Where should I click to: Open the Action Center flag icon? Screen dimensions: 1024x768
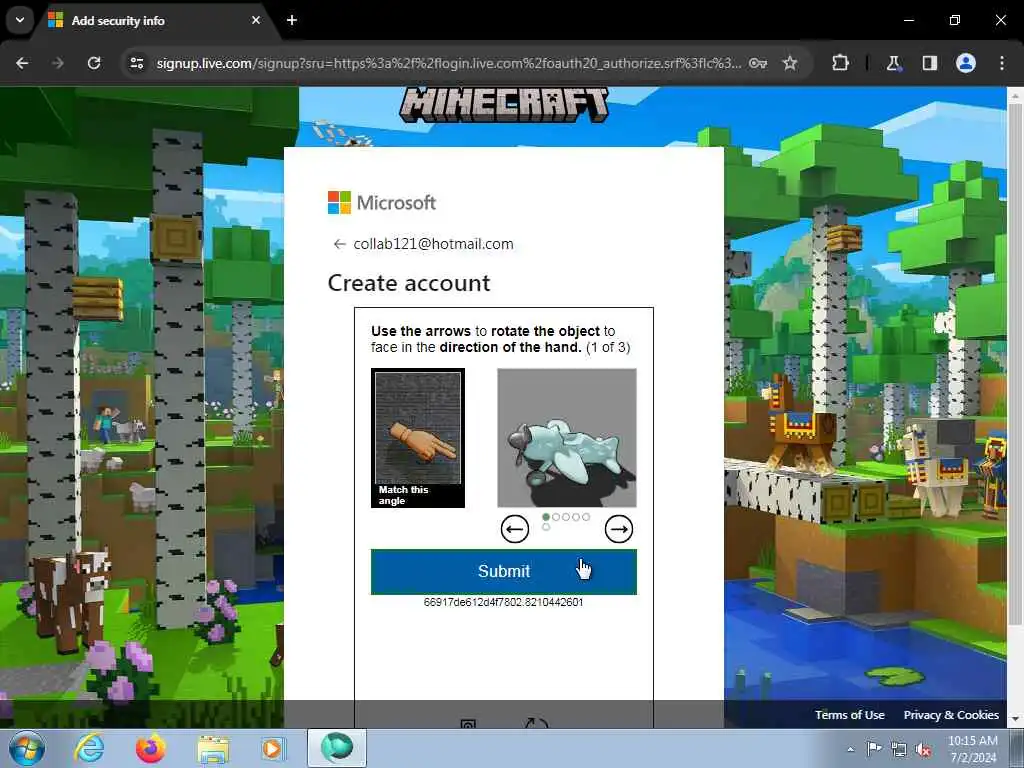point(874,749)
